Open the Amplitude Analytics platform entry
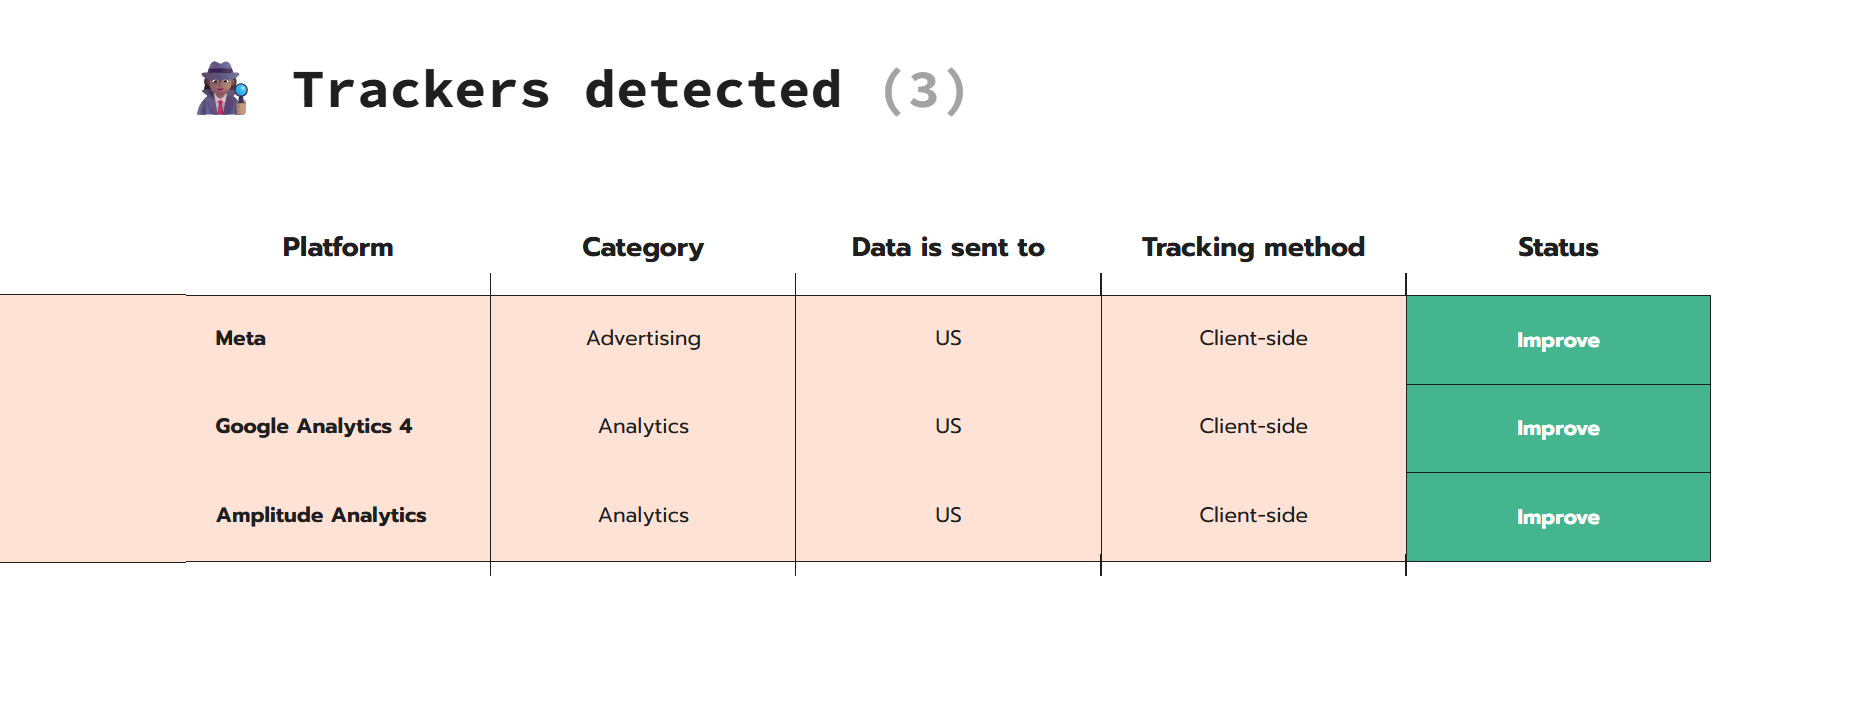 pos(321,515)
